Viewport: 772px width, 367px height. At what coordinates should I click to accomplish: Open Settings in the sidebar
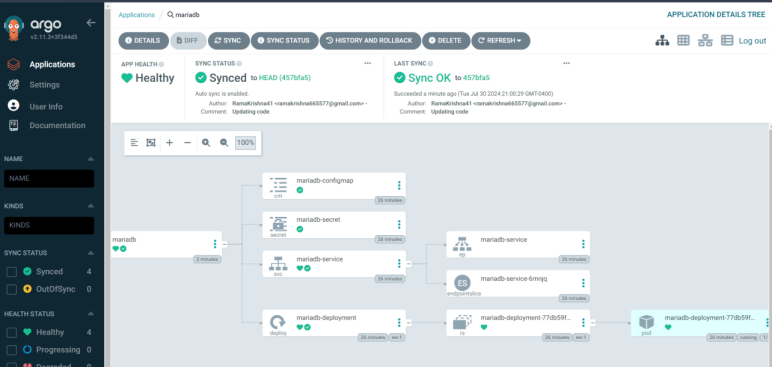click(x=44, y=85)
